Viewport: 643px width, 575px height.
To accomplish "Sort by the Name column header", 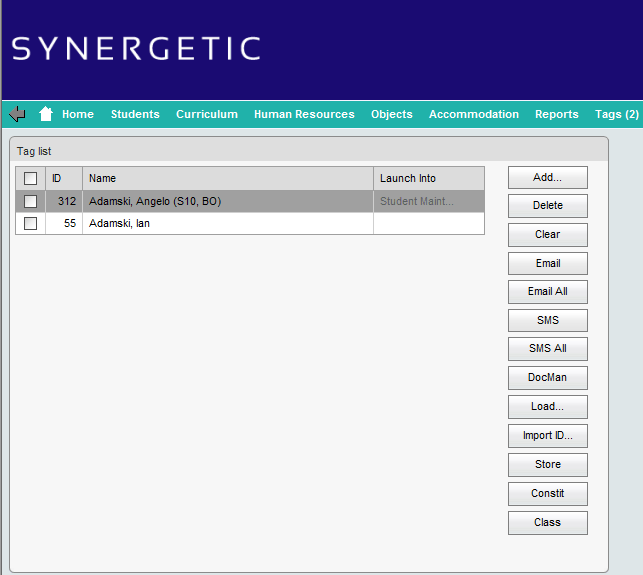I will 228,178.
